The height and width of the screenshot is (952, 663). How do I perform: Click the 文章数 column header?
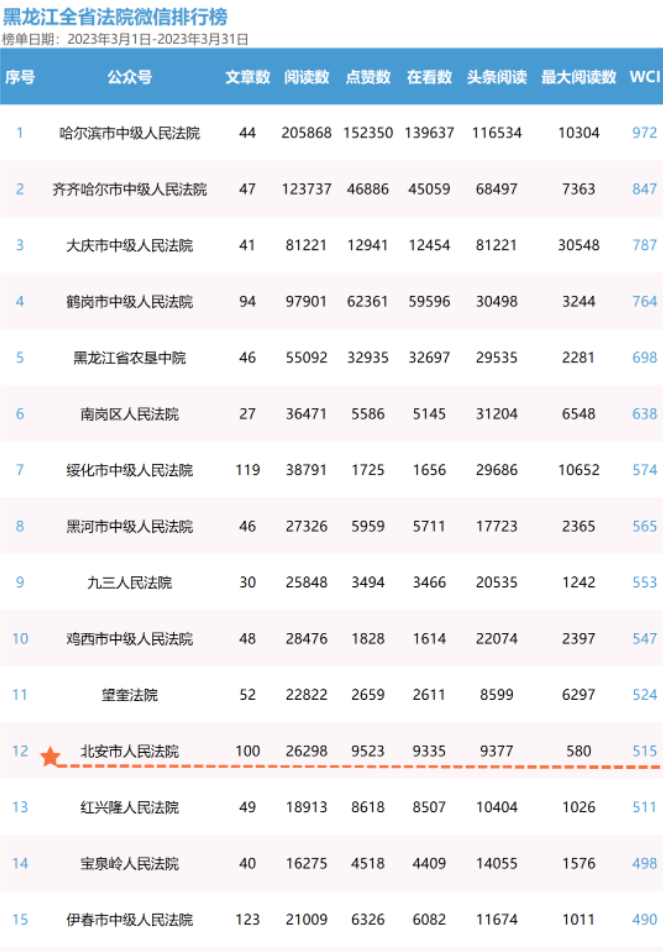click(247, 77)
